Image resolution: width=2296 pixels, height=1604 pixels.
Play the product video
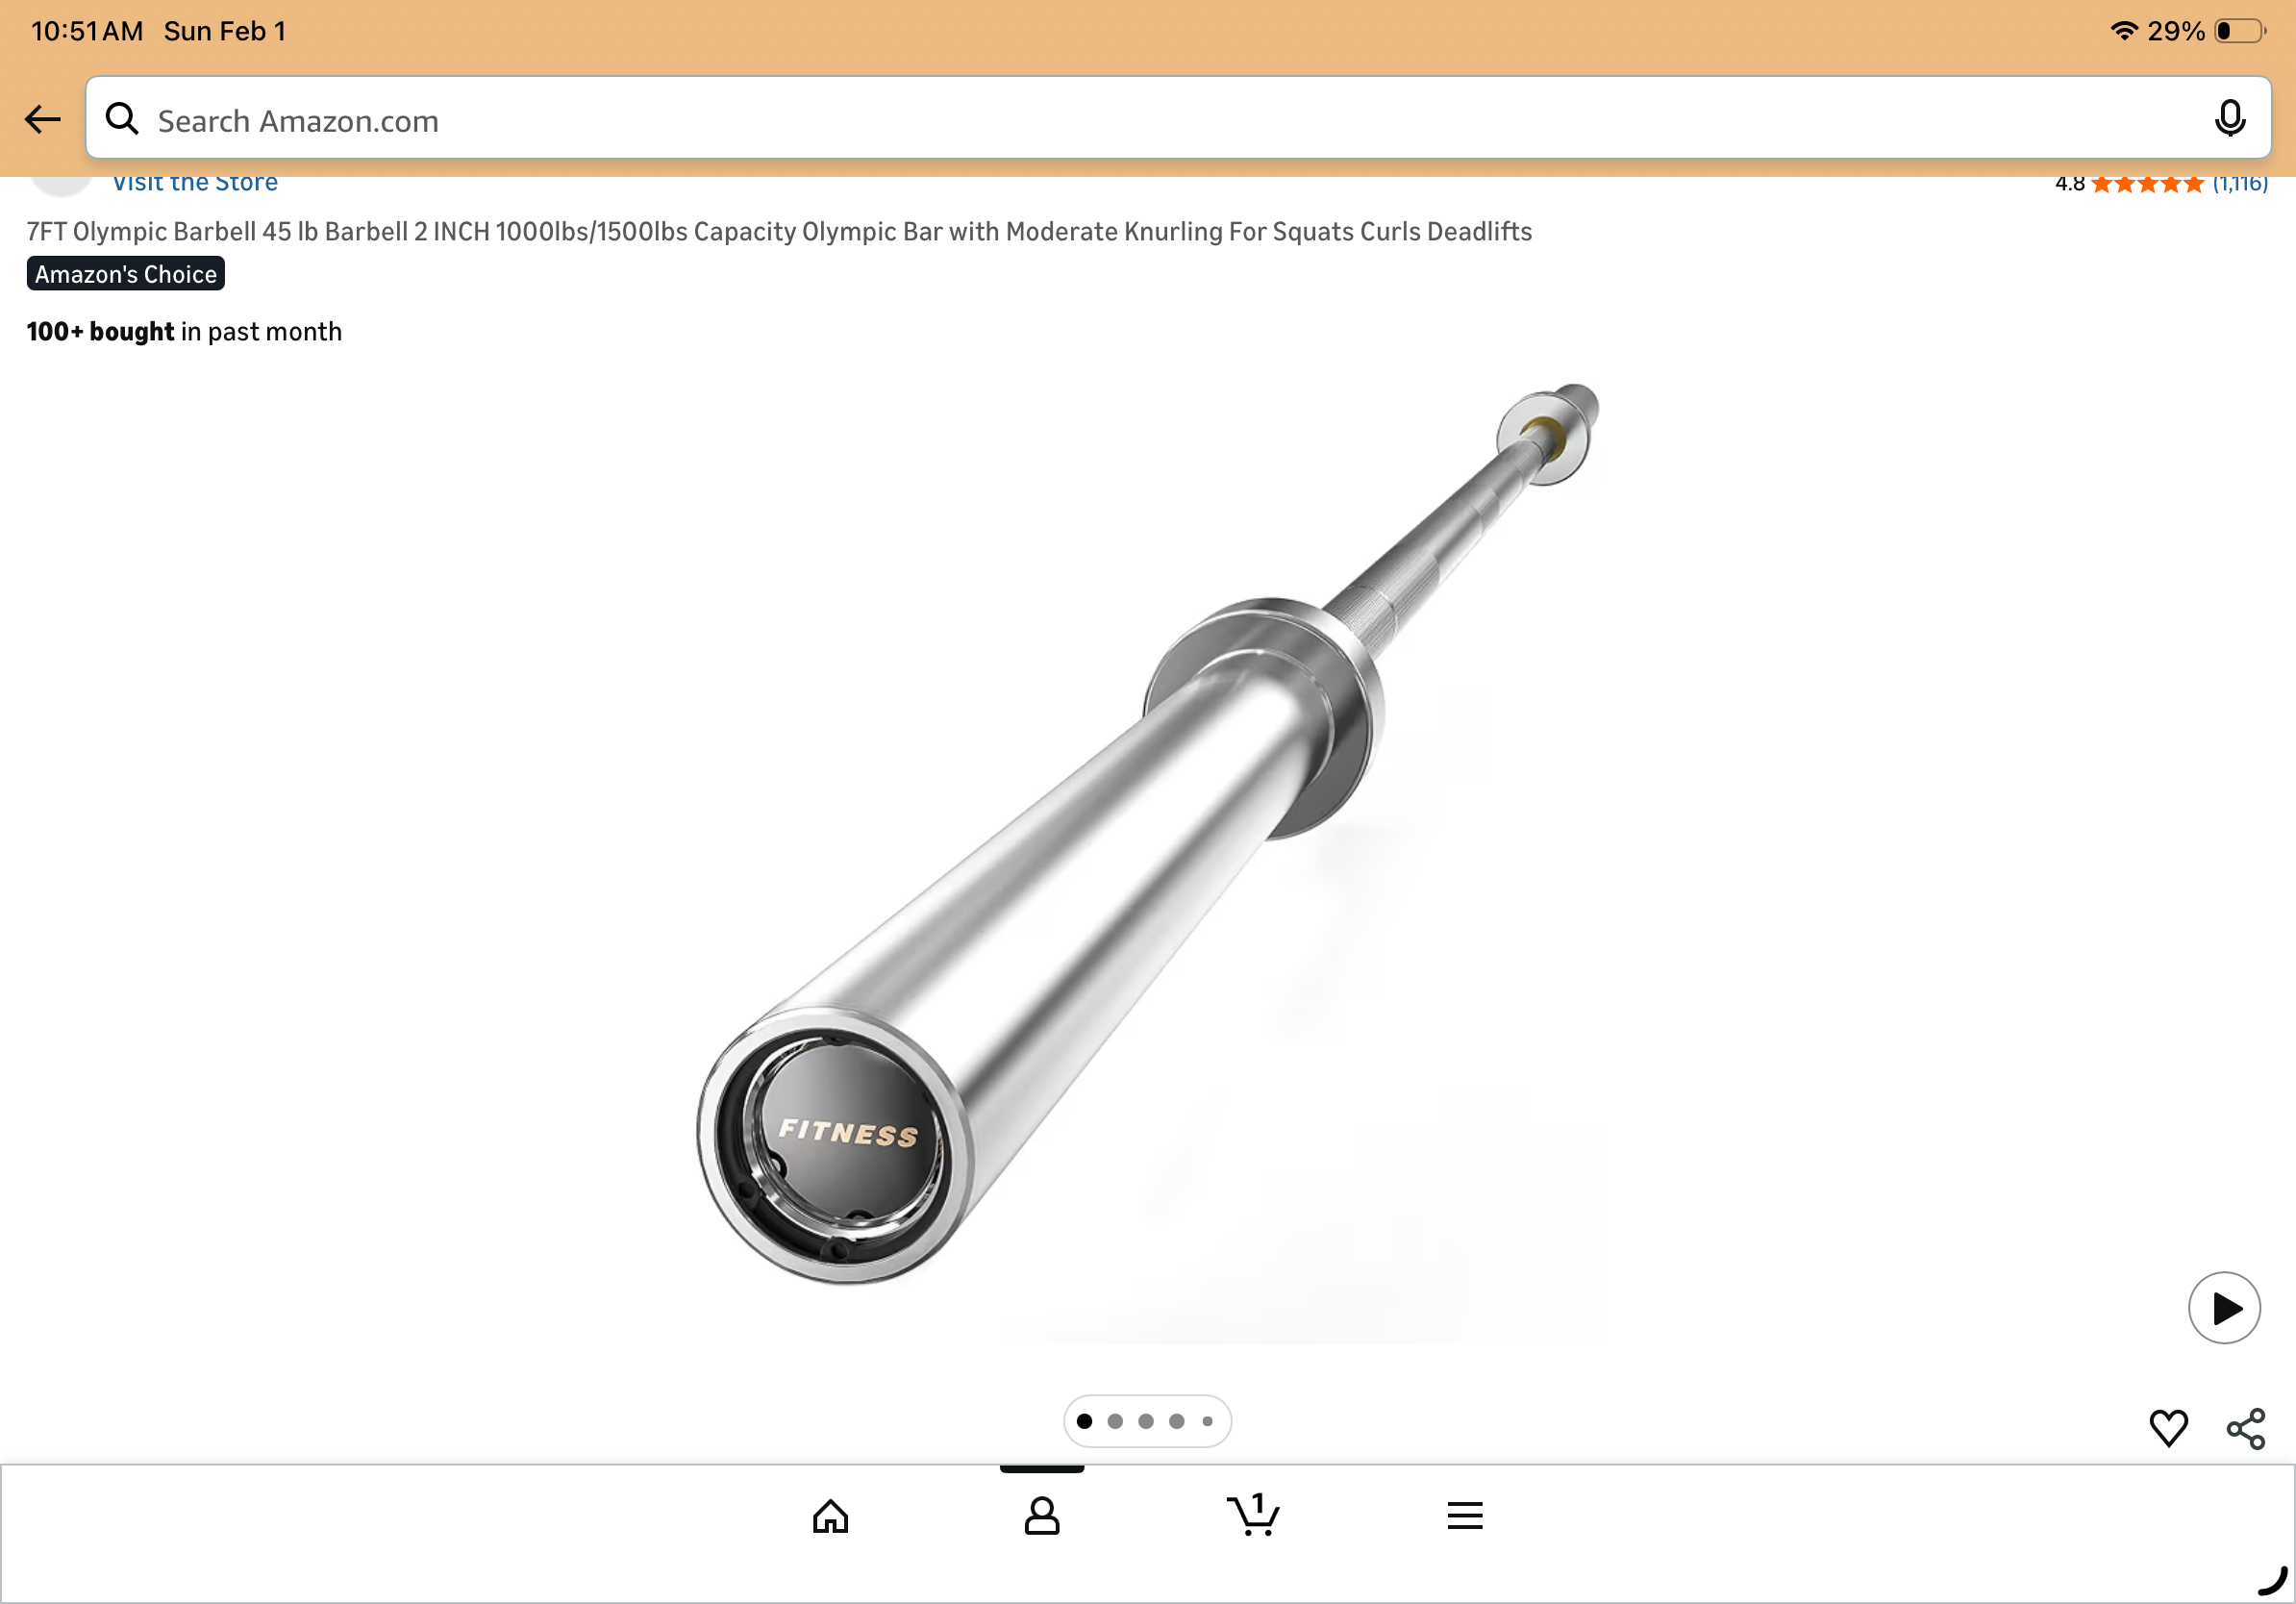pyautogui.click(x=2223, y=1307)
